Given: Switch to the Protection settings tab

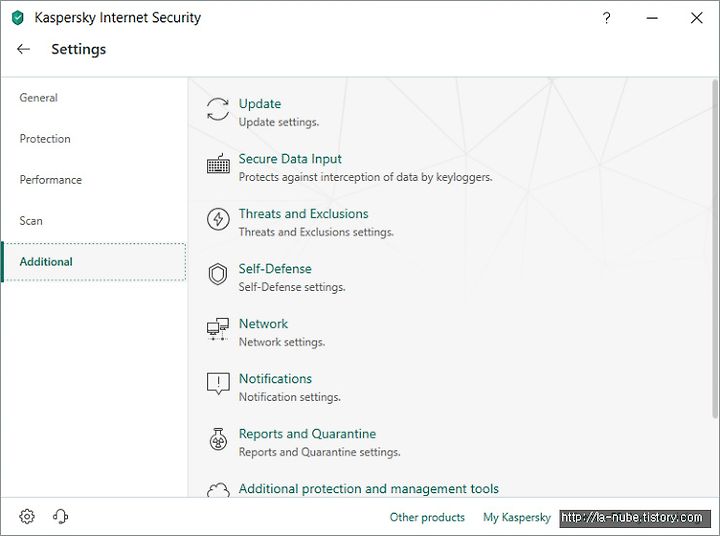Looking at the screenshot, I should click(x=45, y=139).
